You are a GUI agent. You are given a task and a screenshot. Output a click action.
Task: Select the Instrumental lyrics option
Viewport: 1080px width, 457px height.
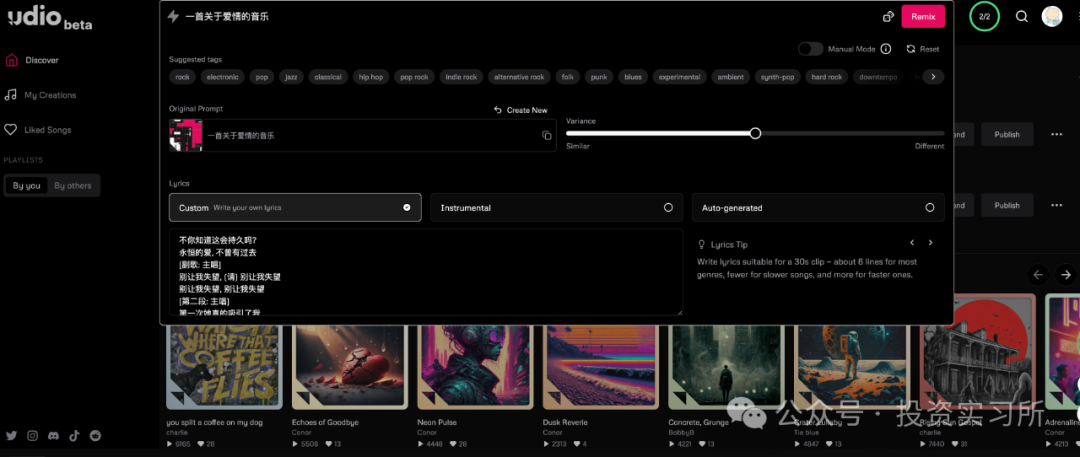pos(557,207)
